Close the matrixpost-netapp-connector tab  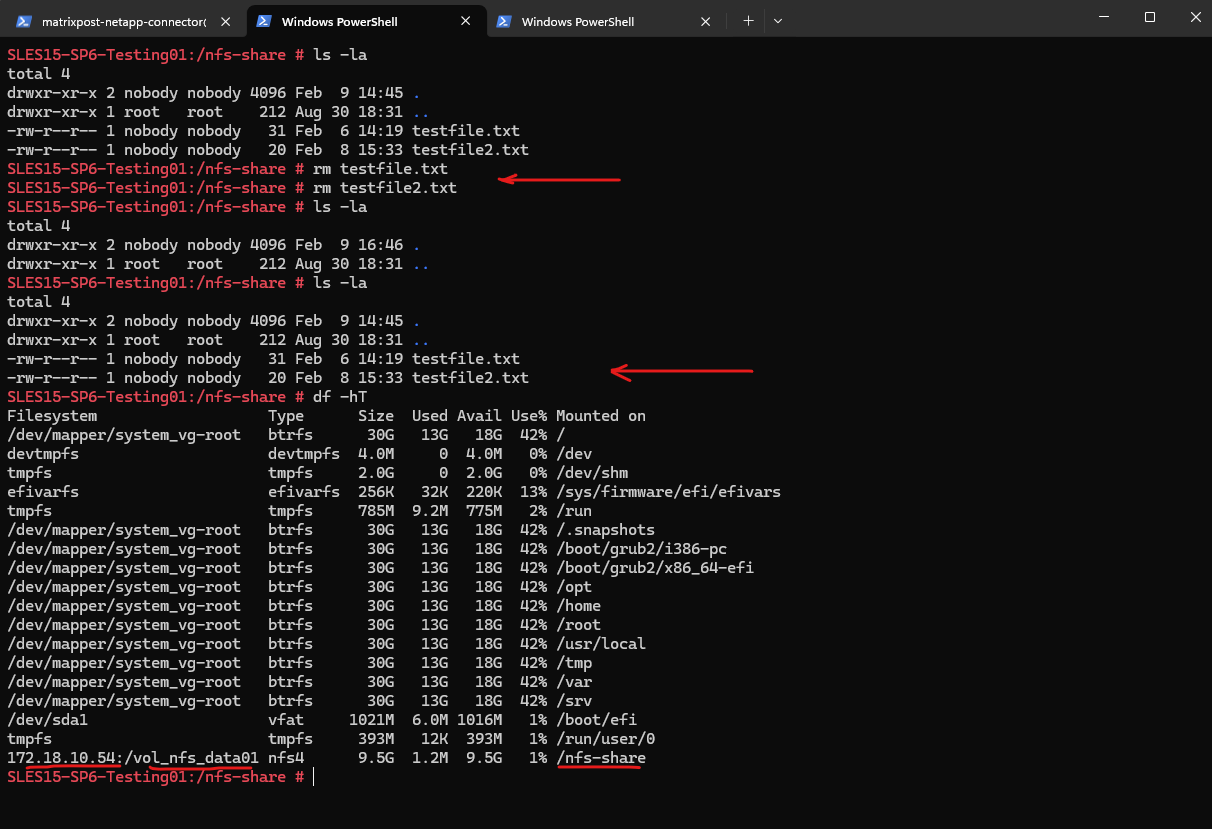point(226,21)
